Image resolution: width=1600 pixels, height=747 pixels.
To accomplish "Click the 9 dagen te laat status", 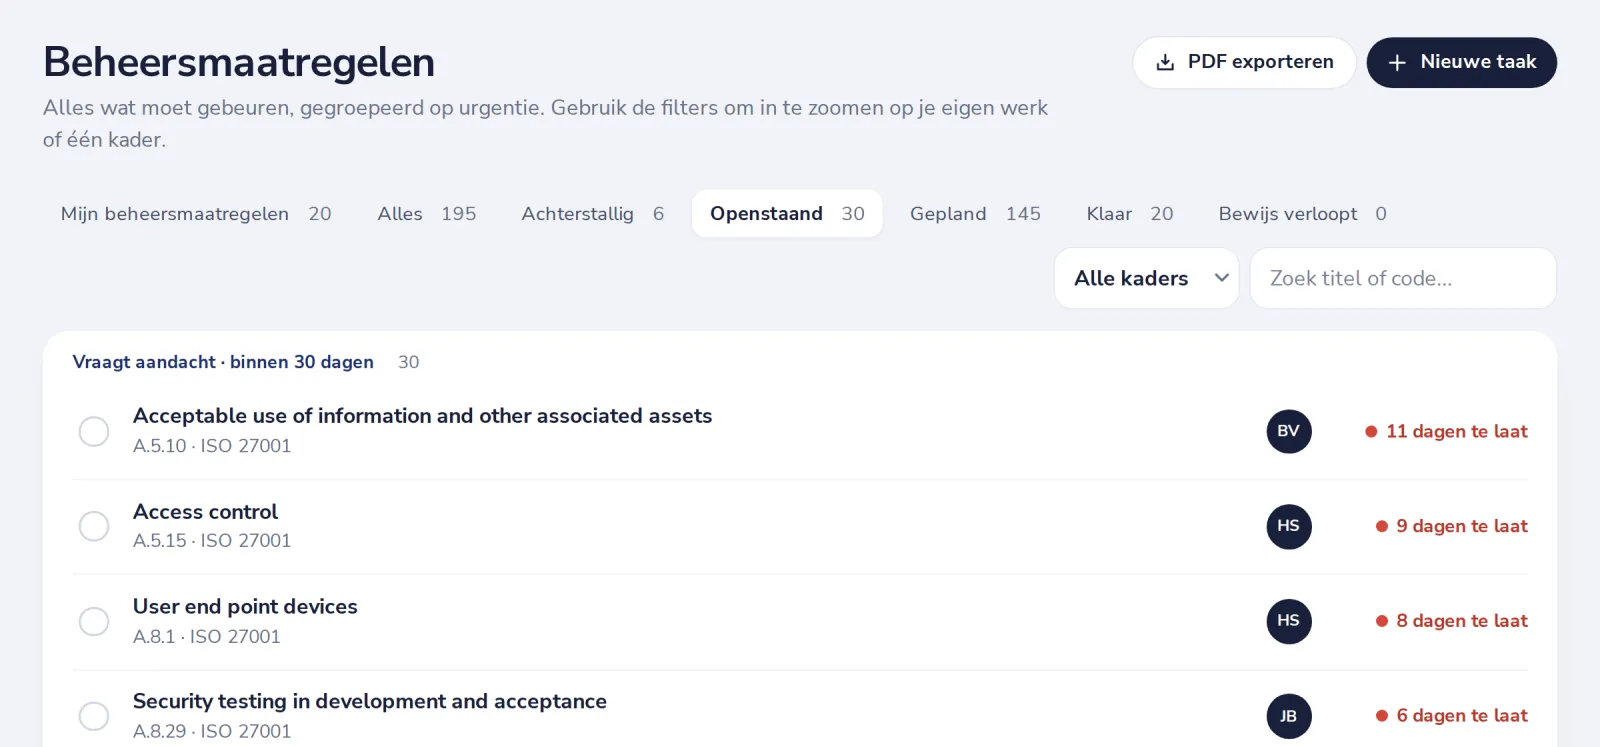I will [x=1452, y=526].
